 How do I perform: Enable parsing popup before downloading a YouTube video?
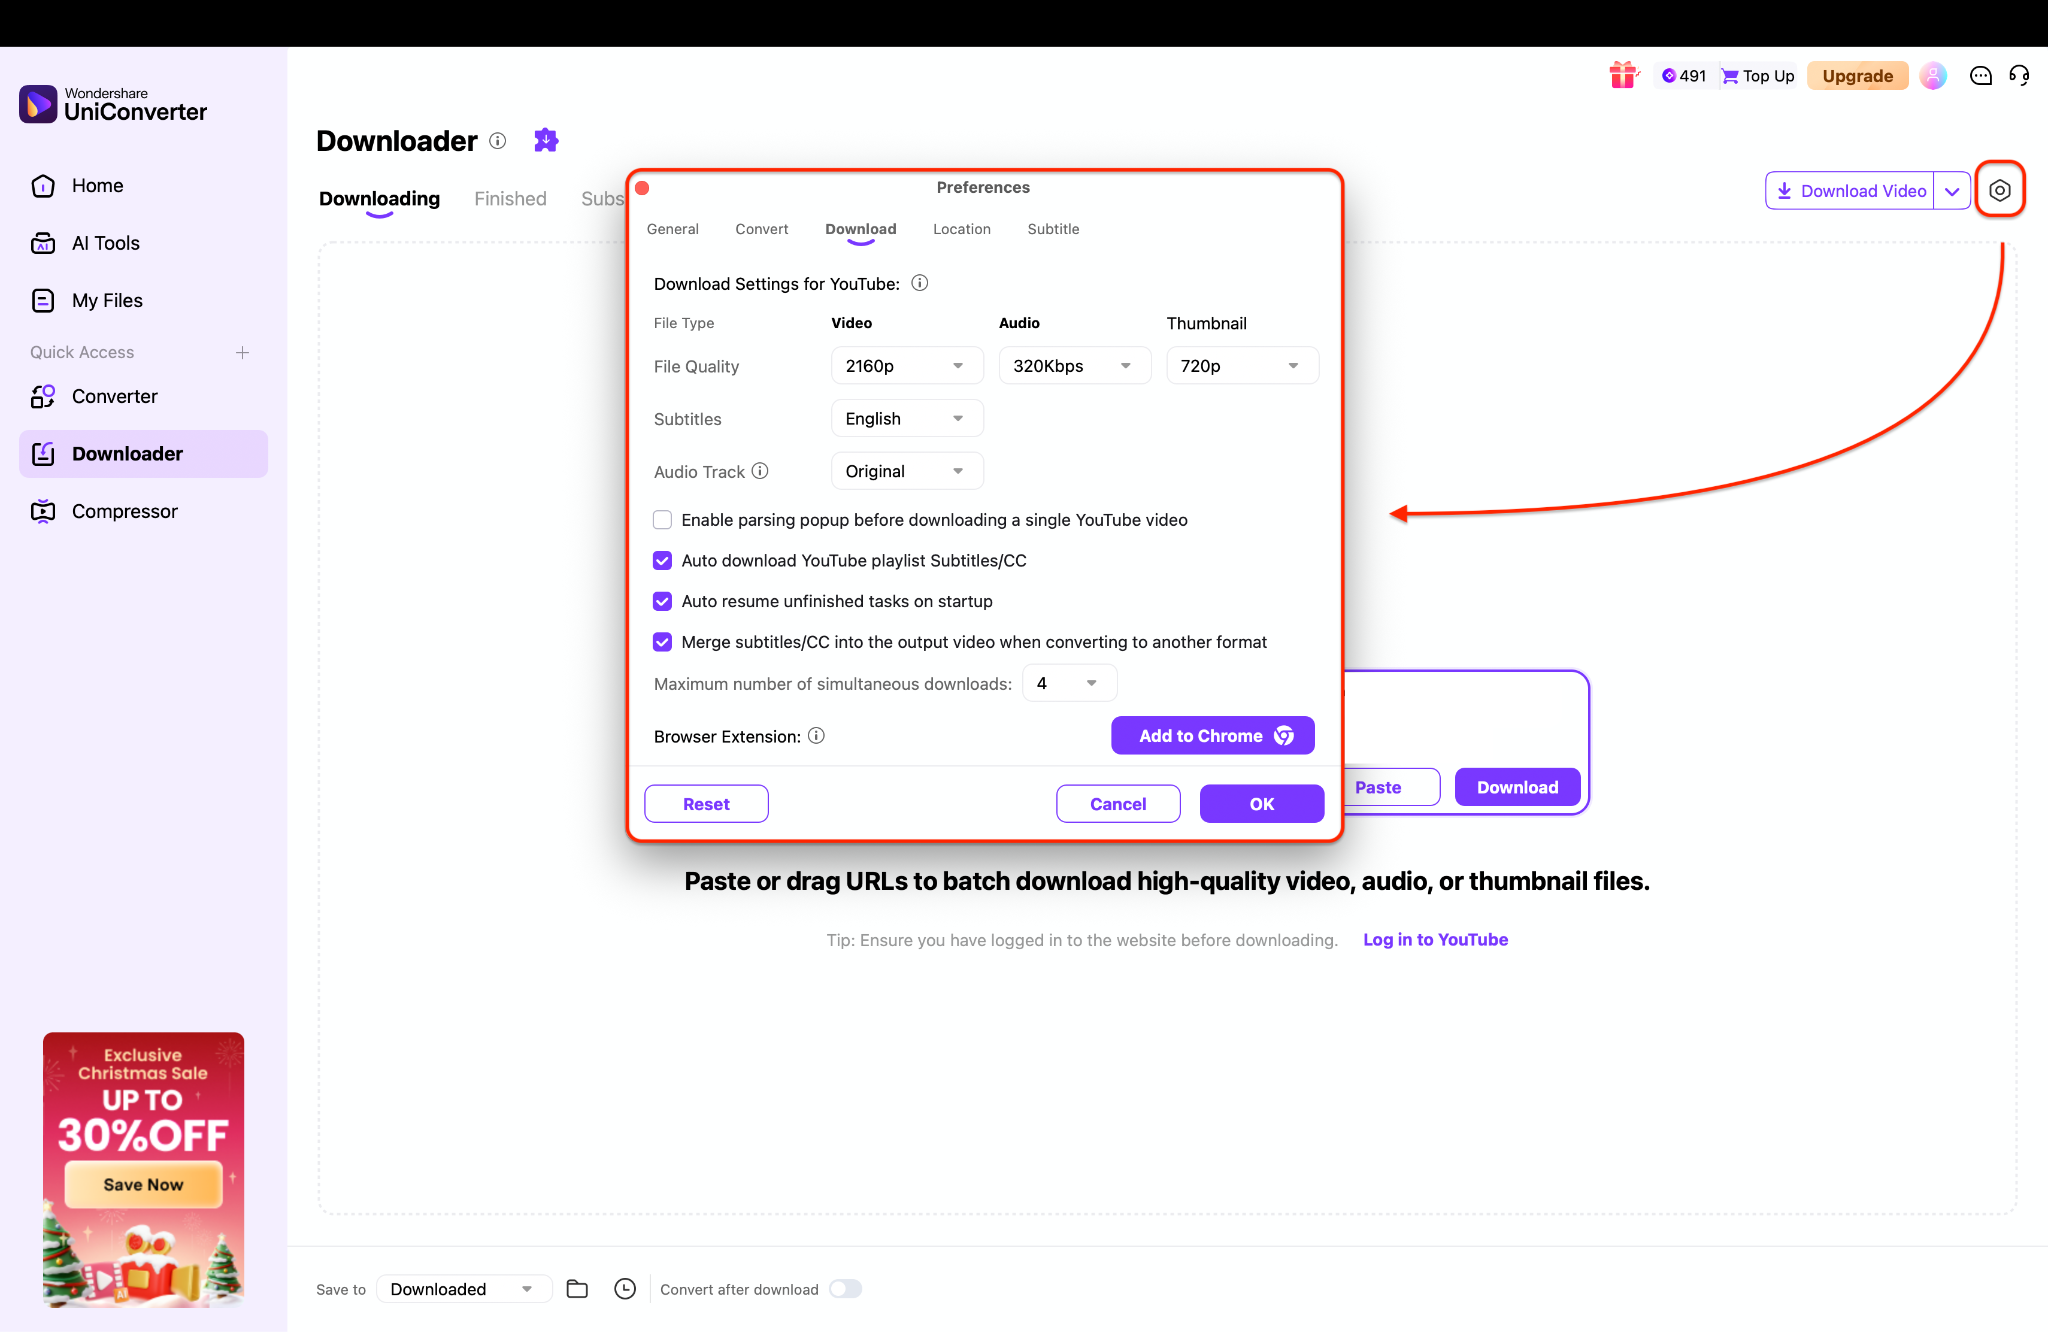click(662, 519)
